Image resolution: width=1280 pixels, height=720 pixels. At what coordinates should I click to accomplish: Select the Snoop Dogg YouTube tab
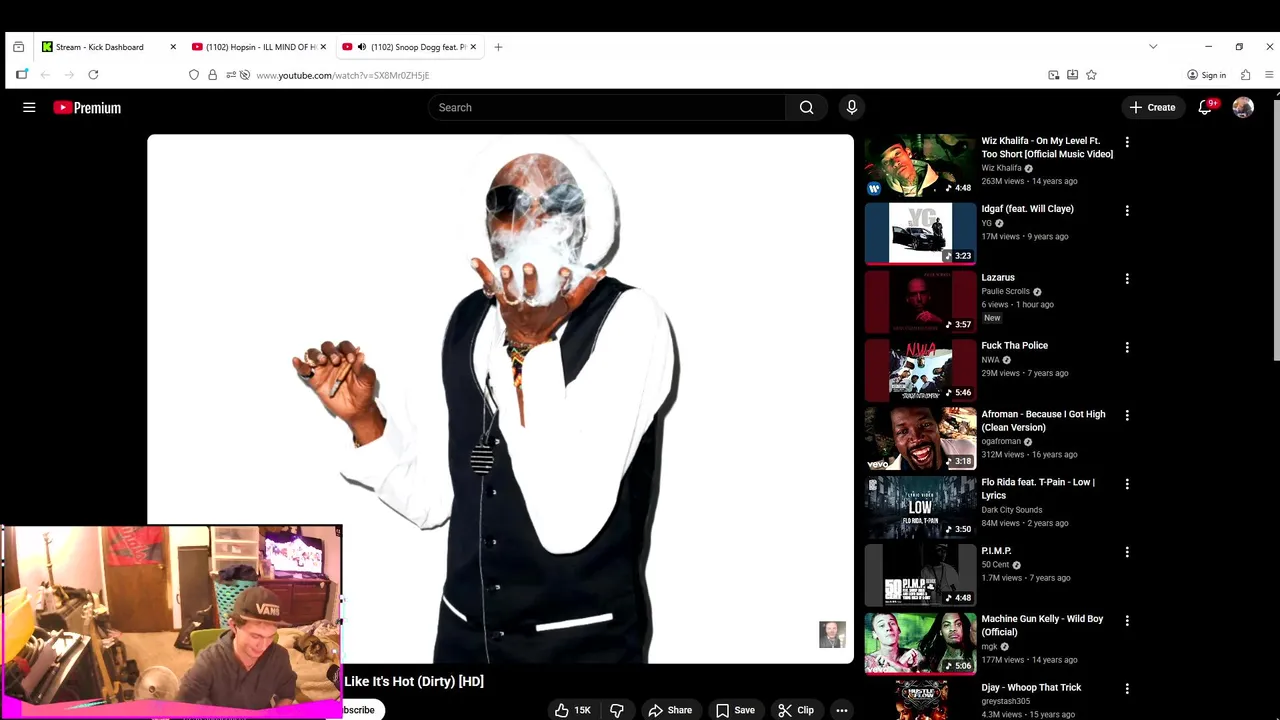click(409, 47)
